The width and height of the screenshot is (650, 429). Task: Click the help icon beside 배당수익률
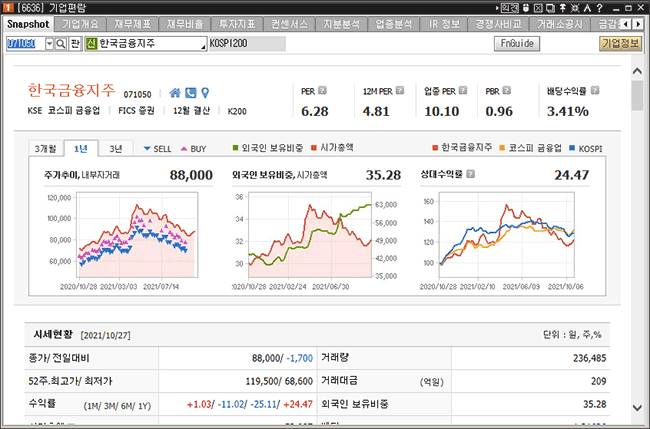coord(595,90)
